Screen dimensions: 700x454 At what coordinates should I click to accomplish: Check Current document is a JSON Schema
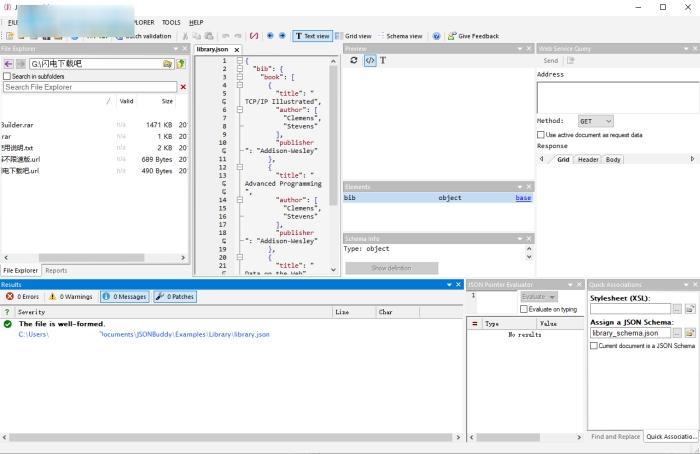[x=594, y=346]
